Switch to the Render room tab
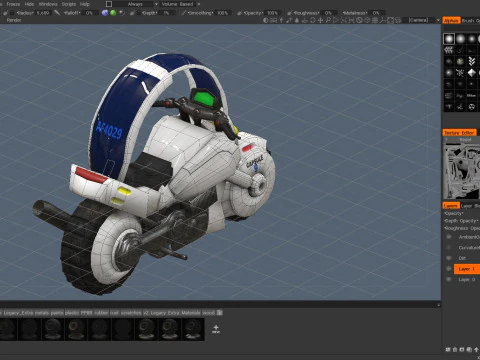The width and height of the screenshot is (480, 360). 14,20
